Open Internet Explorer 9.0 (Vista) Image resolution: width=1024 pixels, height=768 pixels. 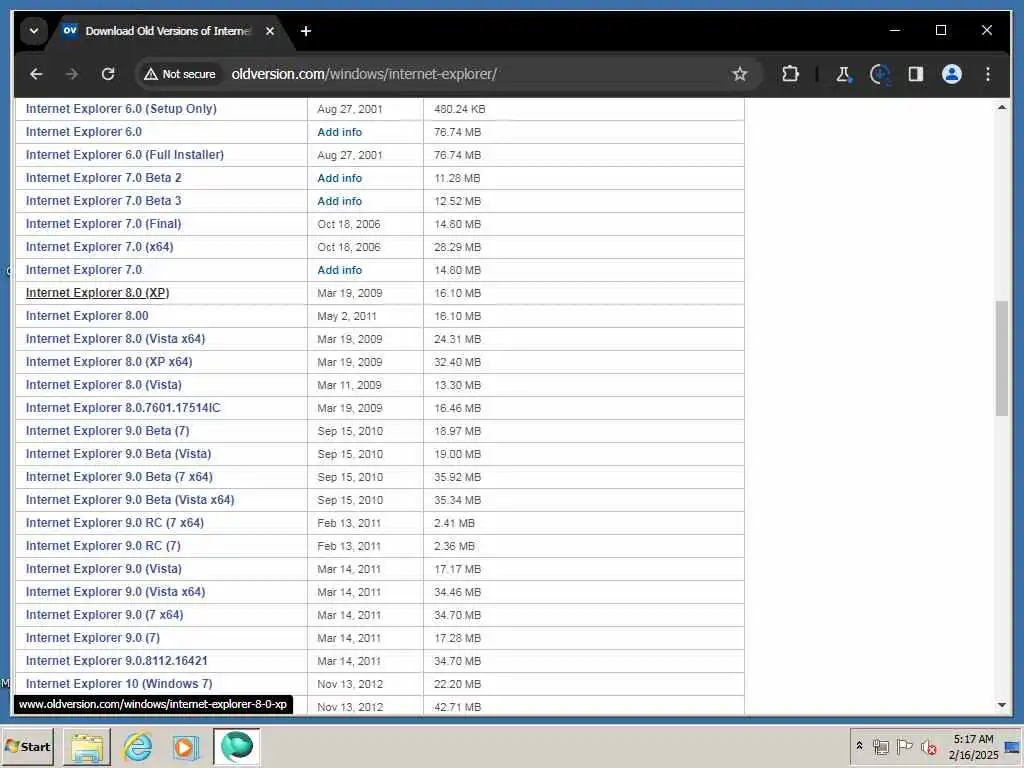pos(104,568)
